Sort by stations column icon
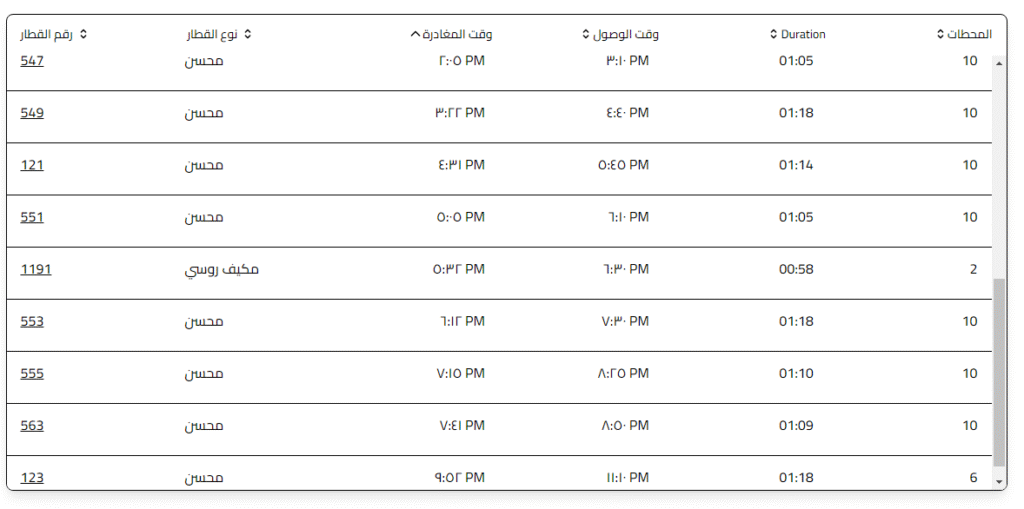The image size is (1024, 509). (940, 34)
